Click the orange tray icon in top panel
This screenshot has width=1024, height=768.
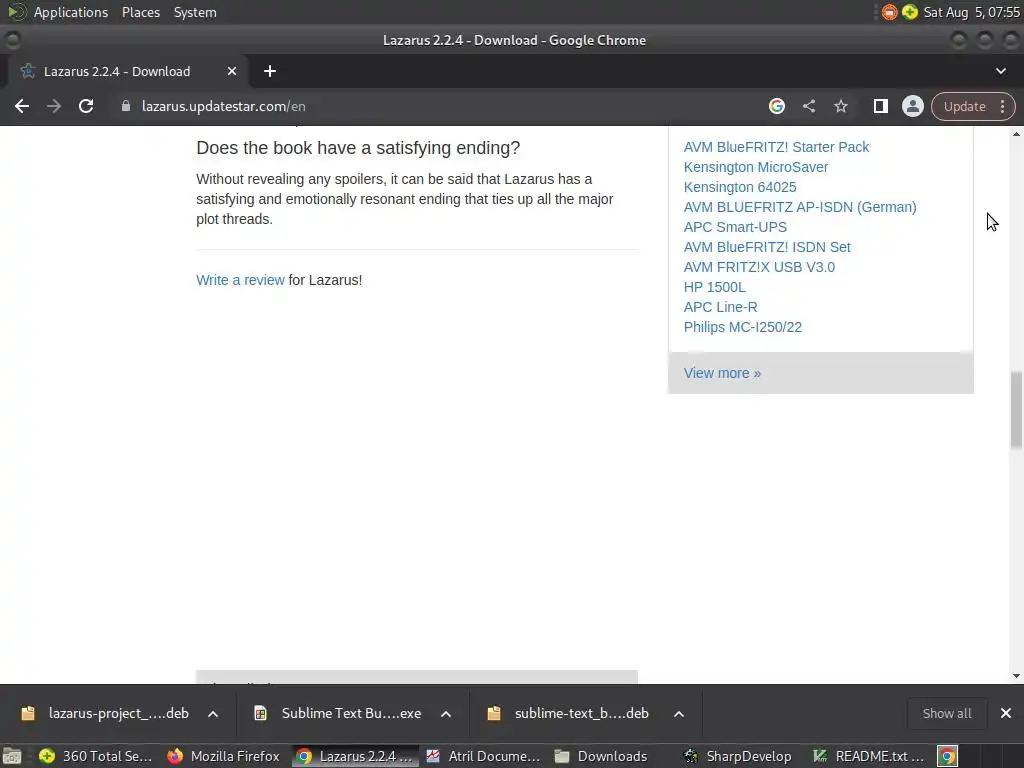[889, 12]
